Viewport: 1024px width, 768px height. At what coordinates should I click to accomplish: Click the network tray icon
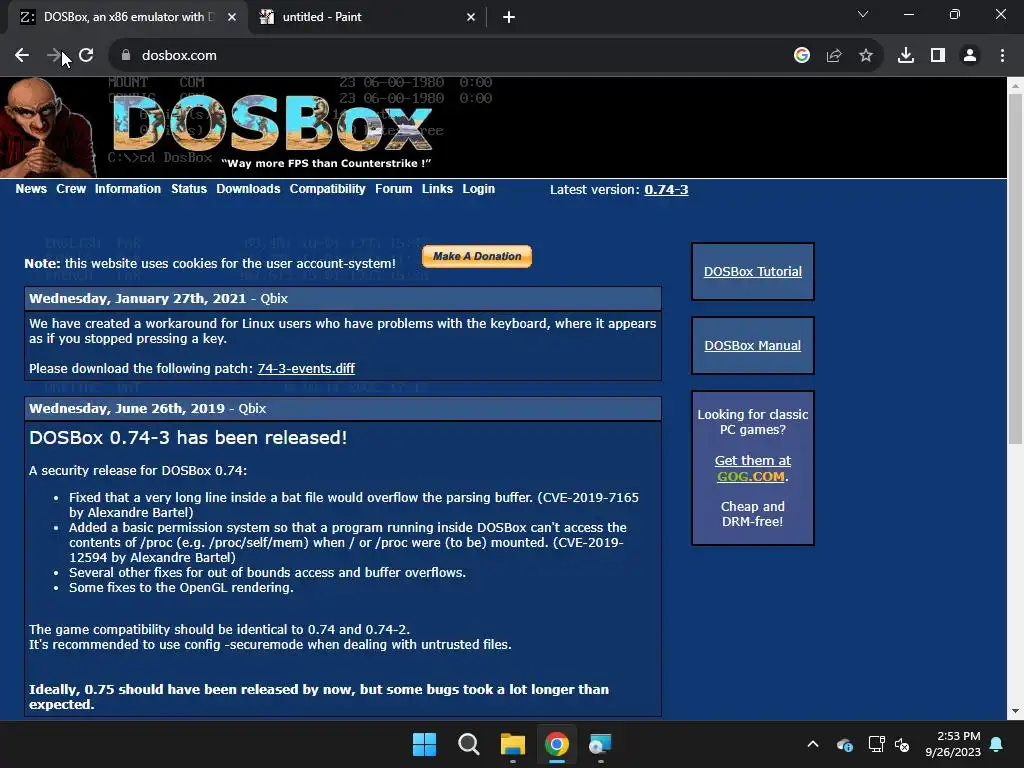pyautogui.click(x=876, y=744)
